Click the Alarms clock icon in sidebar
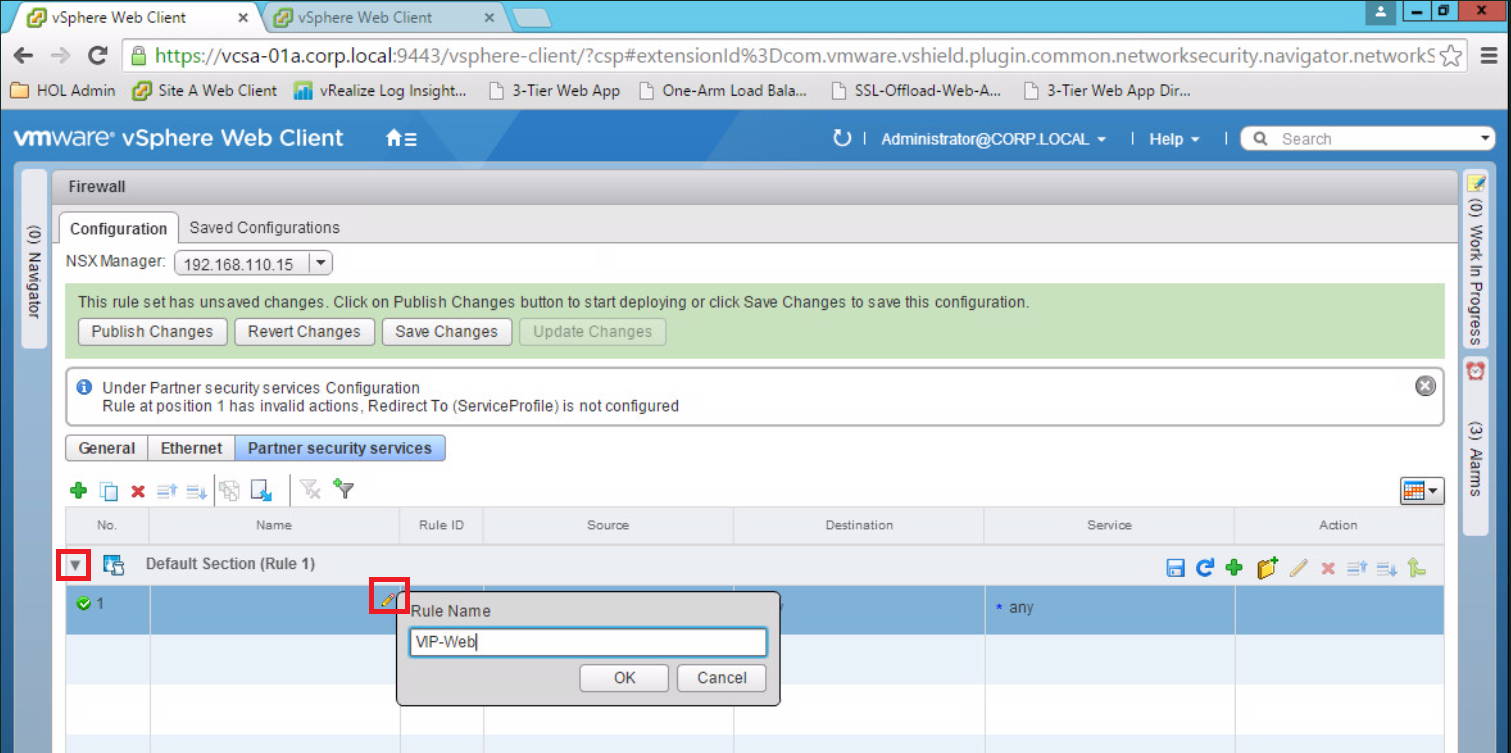 [1476, 370]
